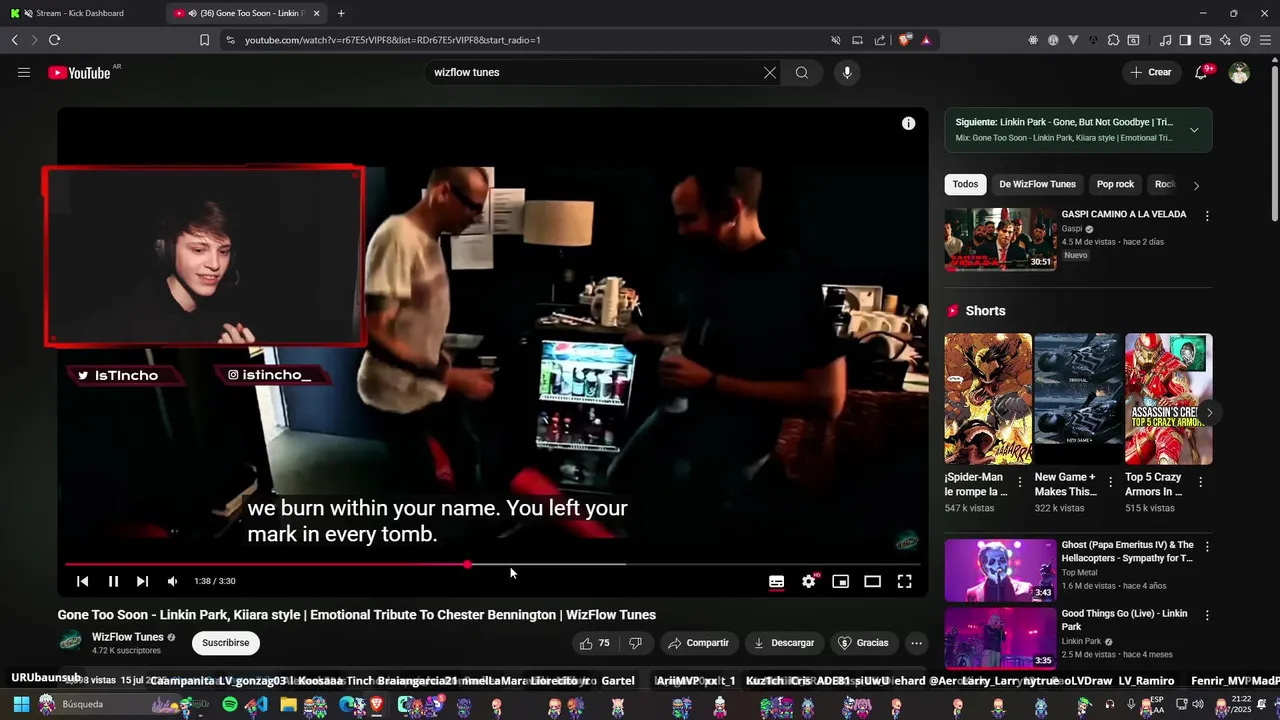Toggle the browser sidebar panel
This screenshot has height=720, width=1280.
pyautogui.click(x=1185, y=40)
